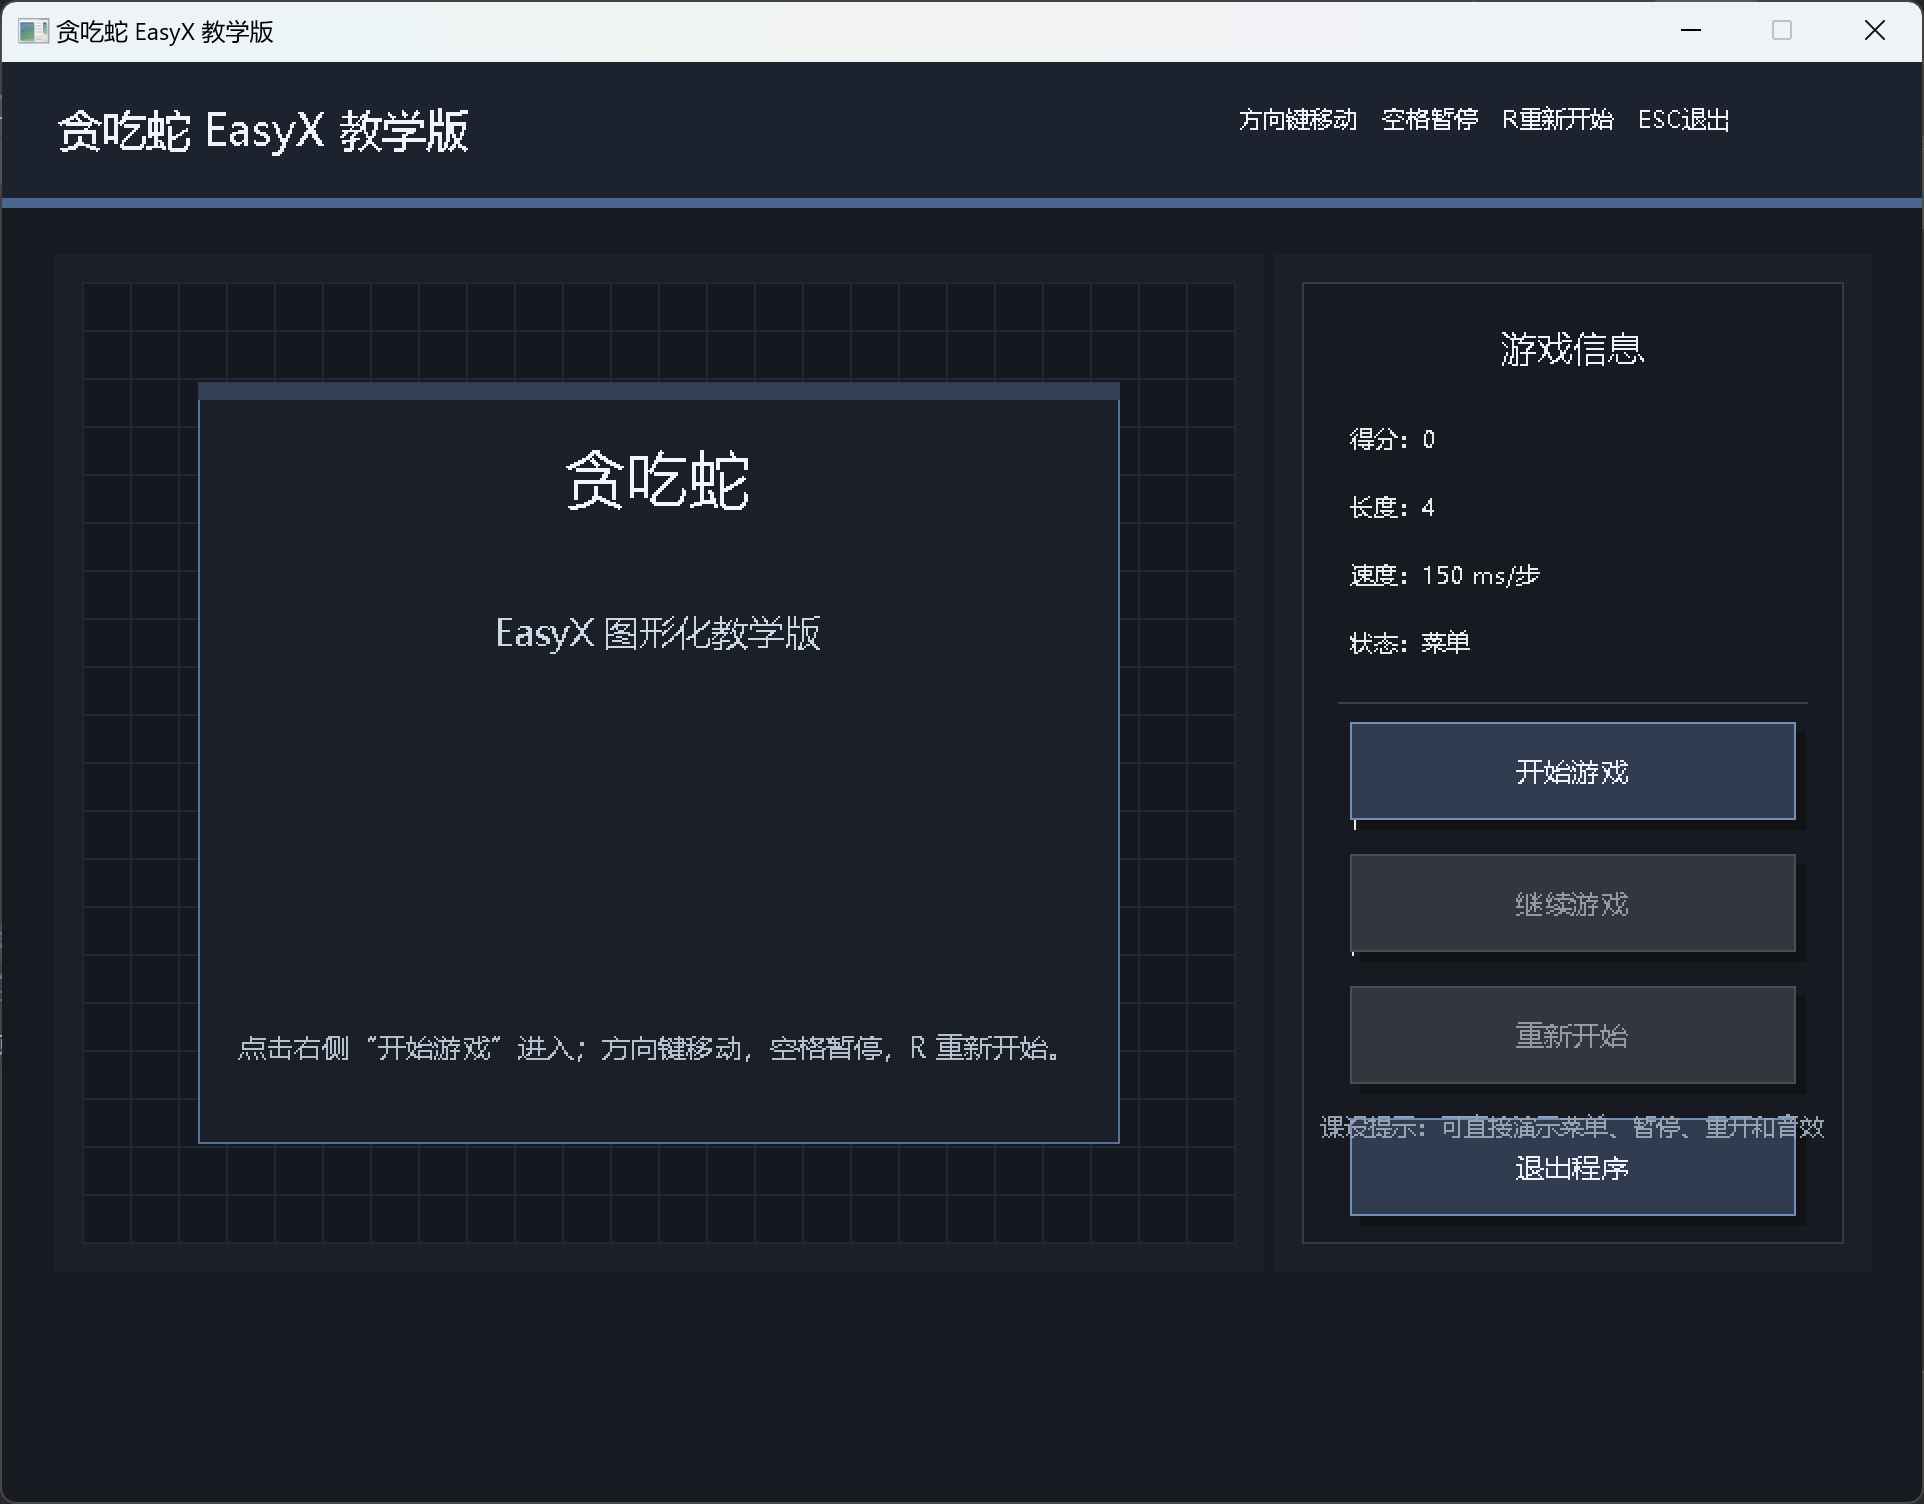Click the app icon in title bar
Screen dimensions: 1924x1504
32,31
